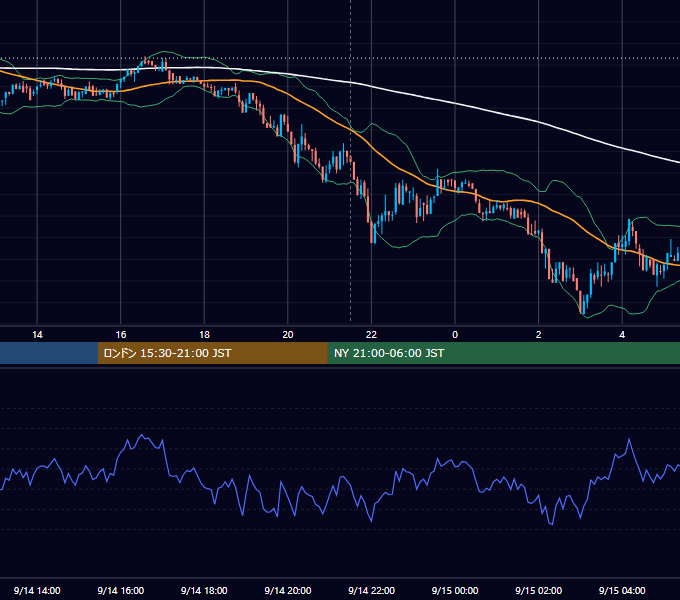680x600 pixels.
Task: Click hour label 18 on price chart axis
Action: [204, 335]
